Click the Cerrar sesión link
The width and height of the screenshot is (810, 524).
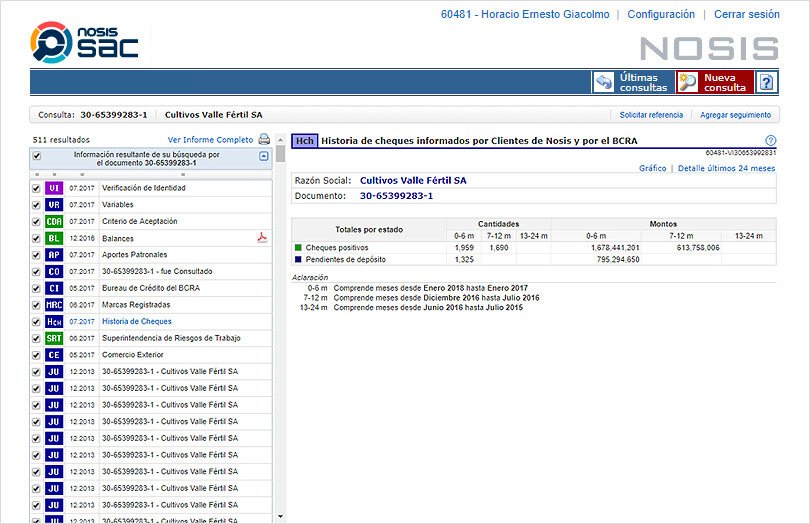[746, 14]
